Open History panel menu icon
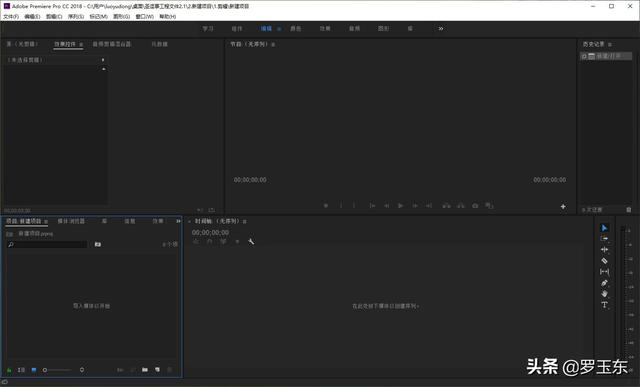Screen dimensions: 640x387 (610, 44)
